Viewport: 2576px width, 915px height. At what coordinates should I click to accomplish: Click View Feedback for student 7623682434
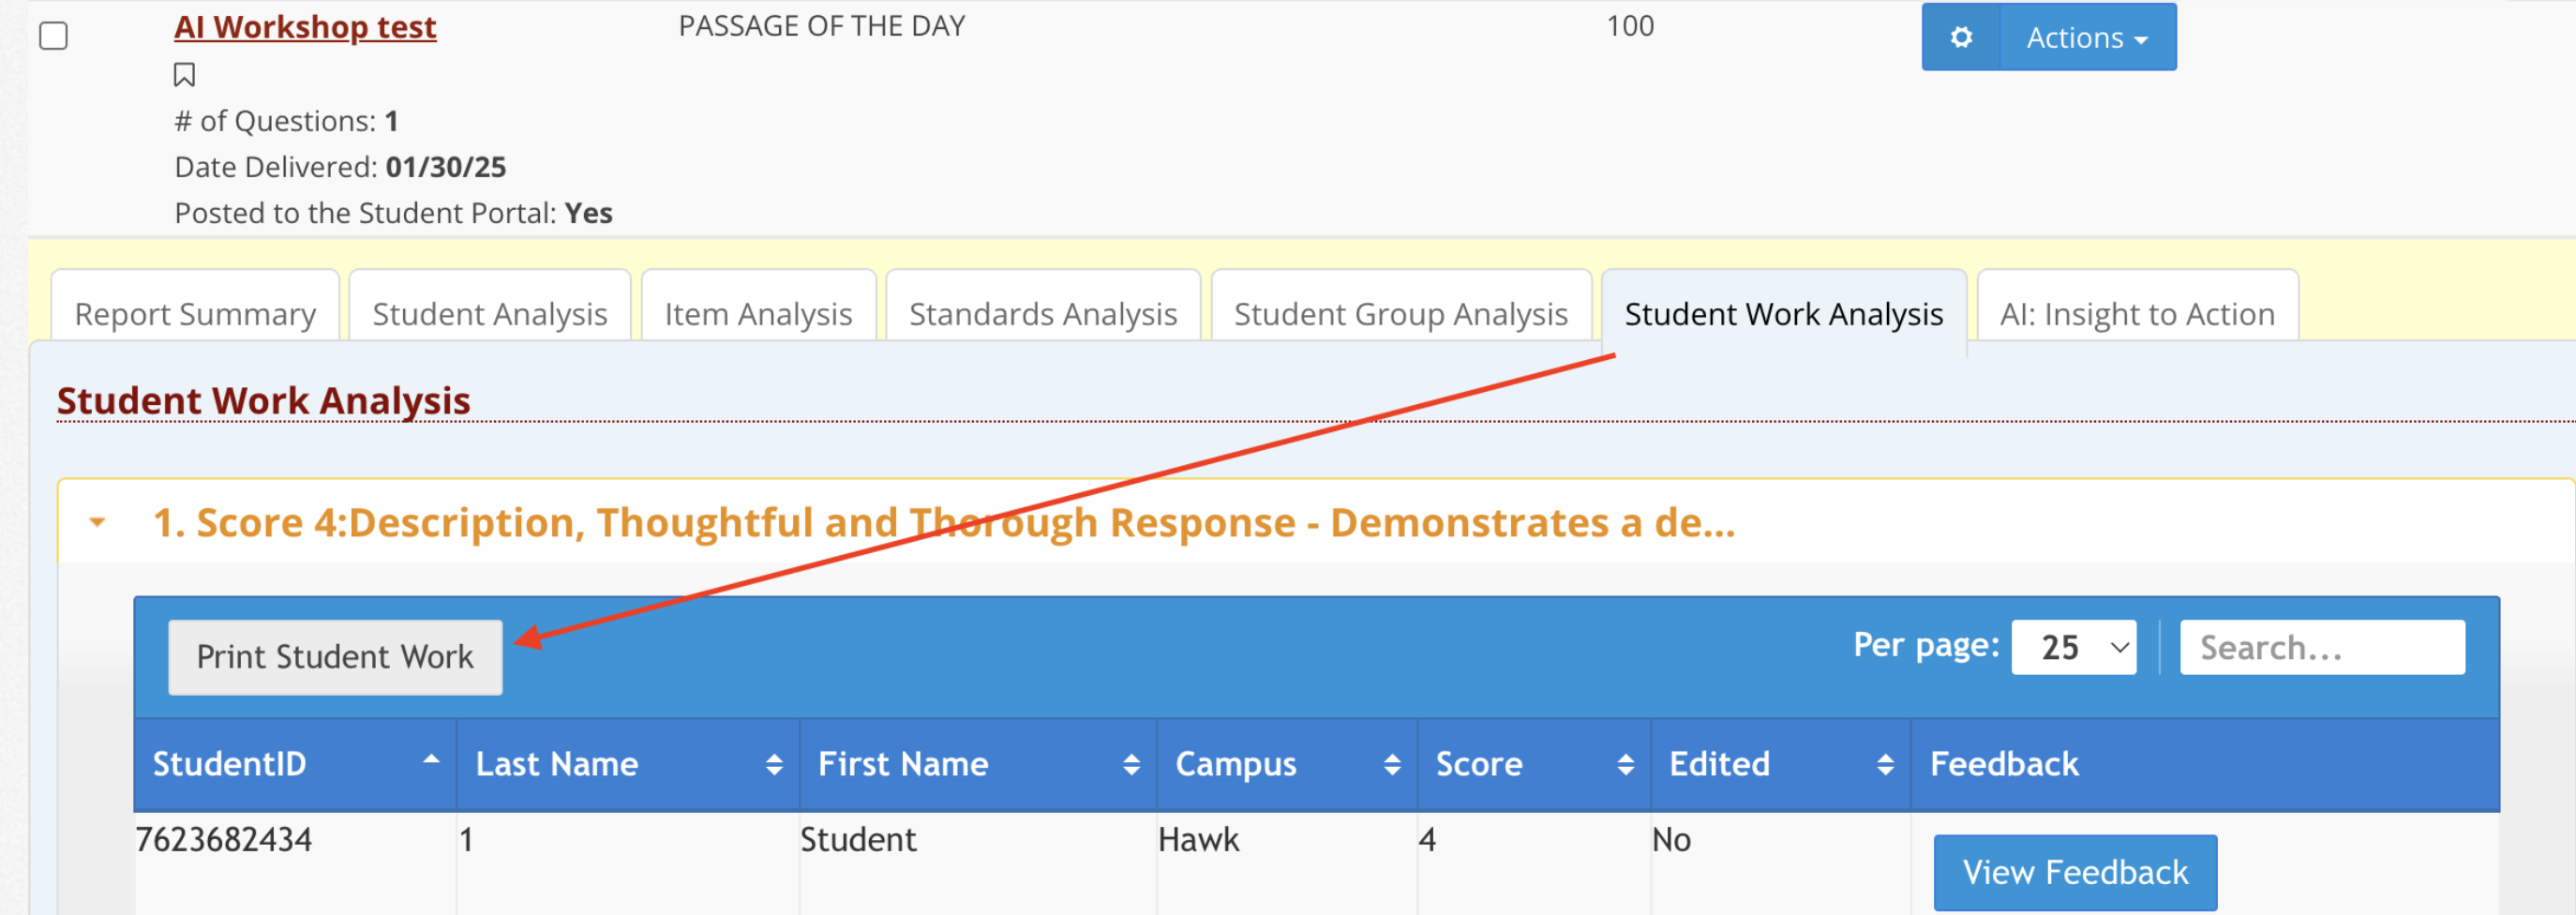point(2074,871)
